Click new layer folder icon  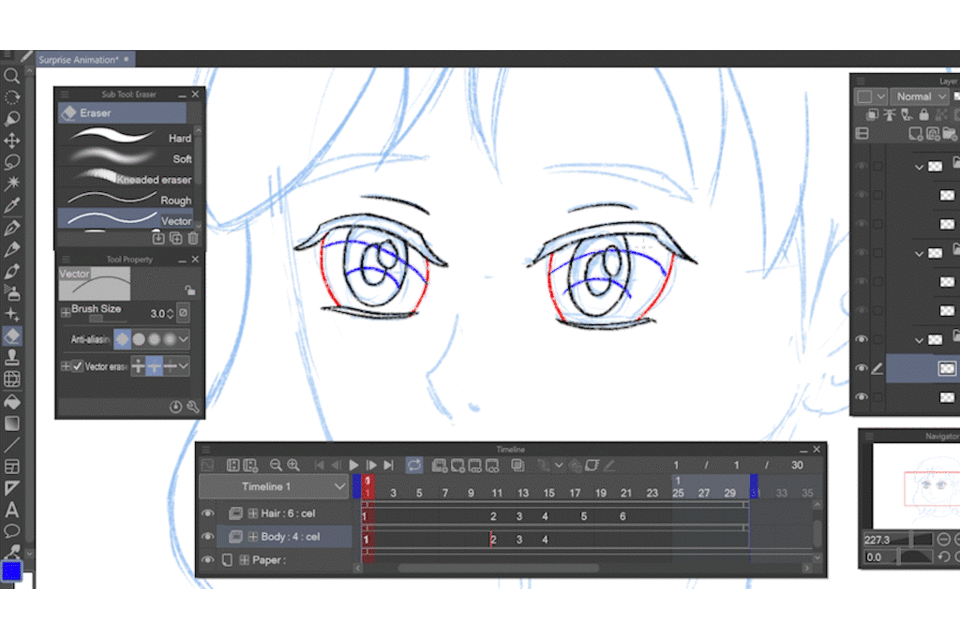(949, 133)
